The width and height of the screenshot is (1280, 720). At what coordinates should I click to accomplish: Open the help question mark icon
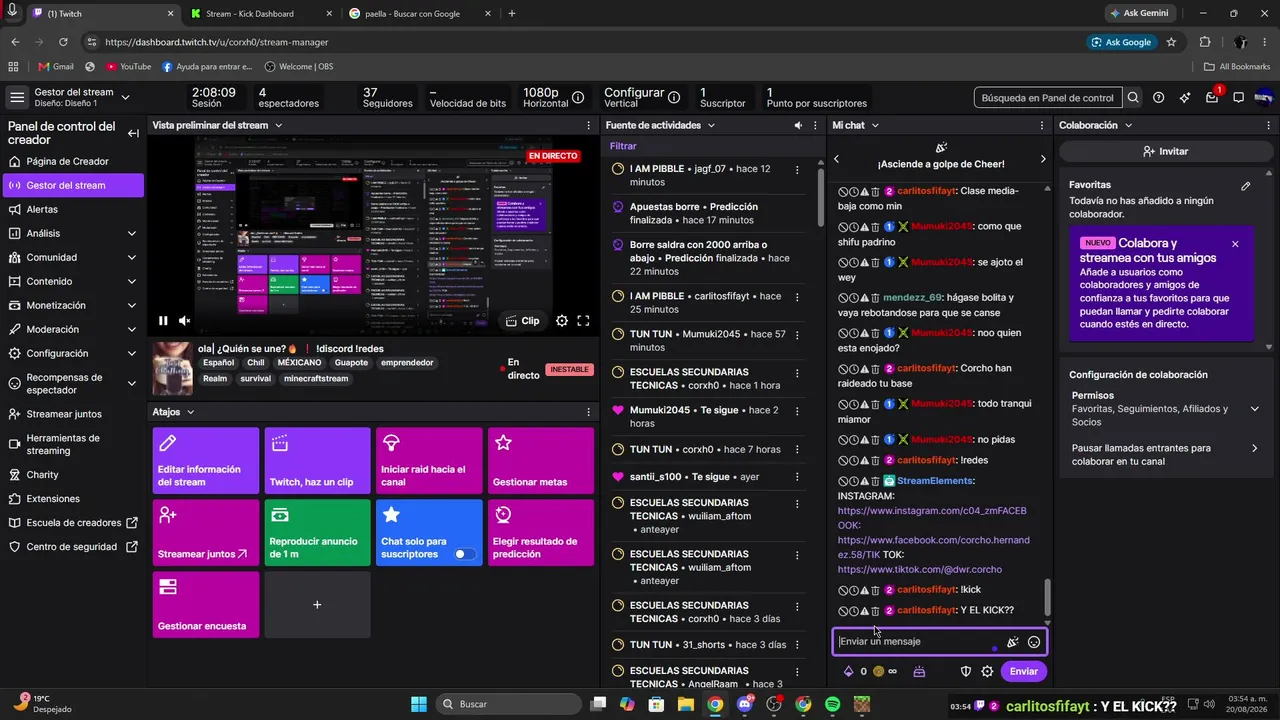coord(1158,98)
